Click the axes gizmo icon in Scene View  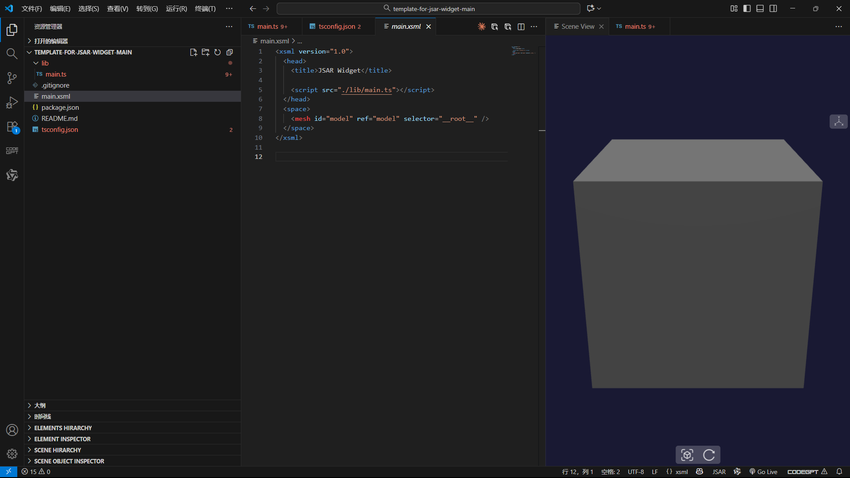[x=839, y=121]
